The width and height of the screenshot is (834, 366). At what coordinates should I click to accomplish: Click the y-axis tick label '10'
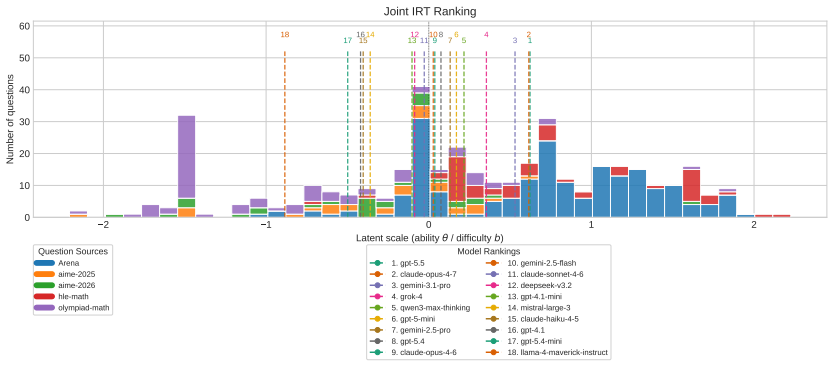click(24, 186)
